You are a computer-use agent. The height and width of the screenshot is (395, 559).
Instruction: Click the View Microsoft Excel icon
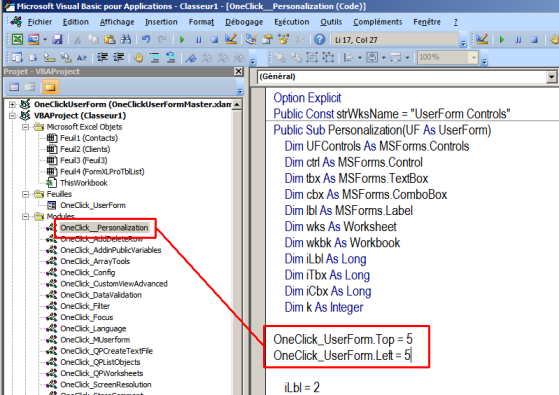pos(17,39)
